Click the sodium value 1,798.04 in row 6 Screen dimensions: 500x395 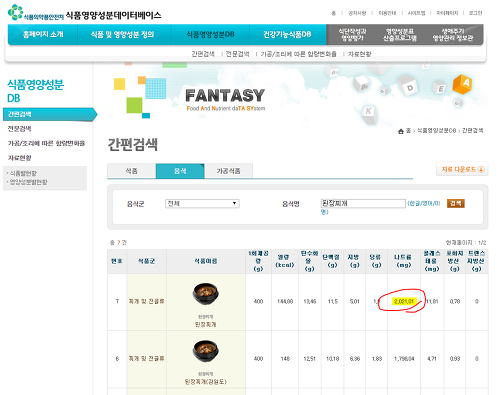pos(404,359)
